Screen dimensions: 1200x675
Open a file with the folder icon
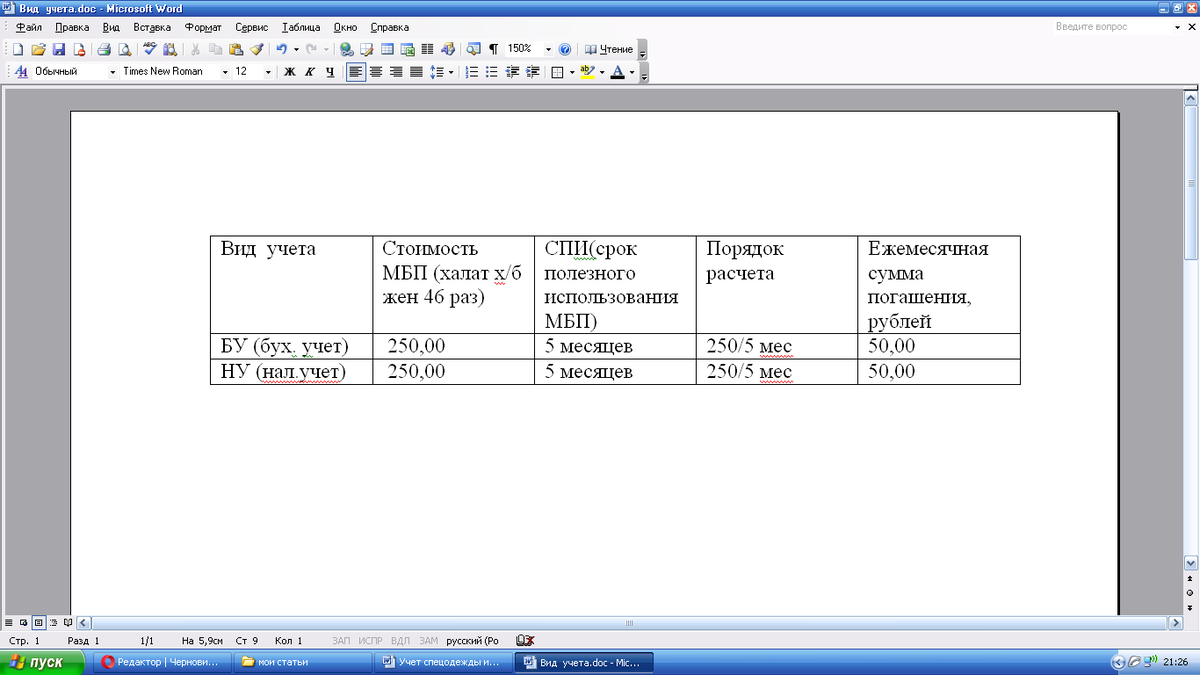click(x=38, y=49)
